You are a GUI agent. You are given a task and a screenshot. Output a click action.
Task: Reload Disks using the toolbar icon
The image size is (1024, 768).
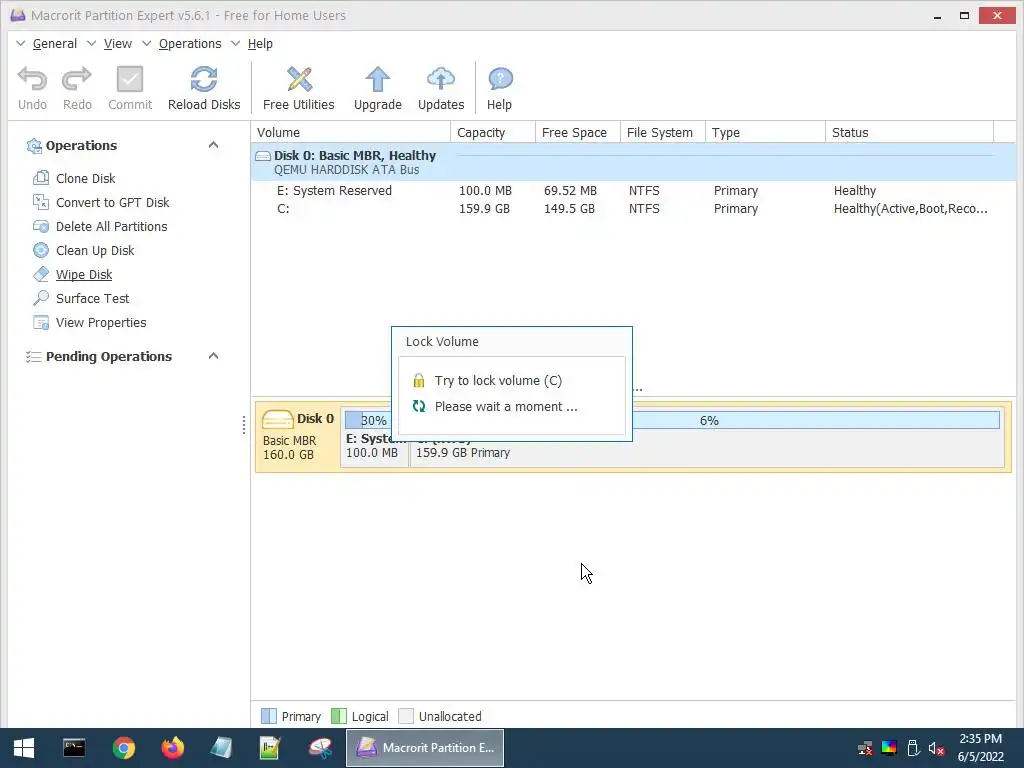[x=204, y=79]
